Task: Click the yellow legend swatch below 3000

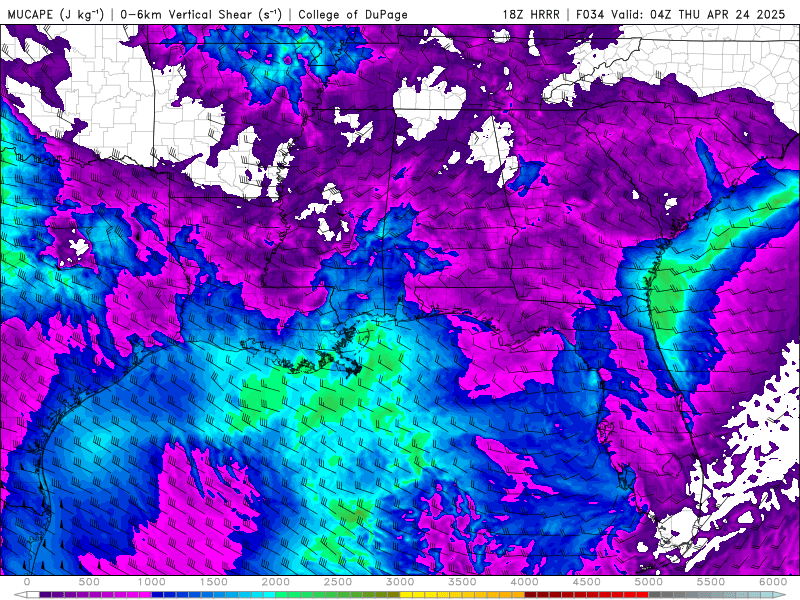Action: pos(406,595)
